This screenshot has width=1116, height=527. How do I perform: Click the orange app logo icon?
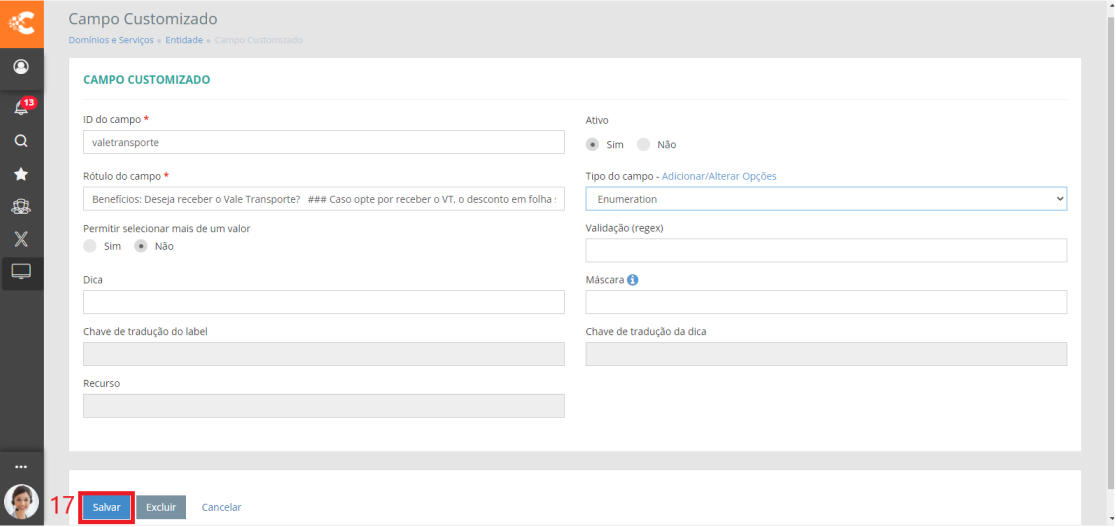pos(21,22)
